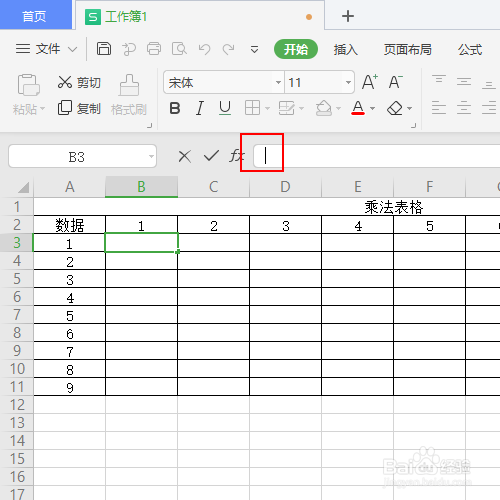Open Print Preview icon
Screen dimensions: 500x500
[179, 49]
